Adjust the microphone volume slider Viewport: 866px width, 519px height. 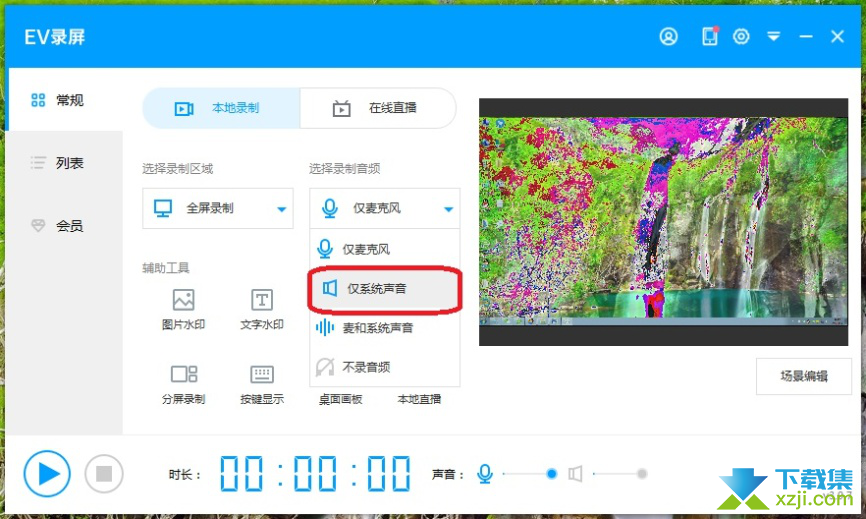click(530, 474)
